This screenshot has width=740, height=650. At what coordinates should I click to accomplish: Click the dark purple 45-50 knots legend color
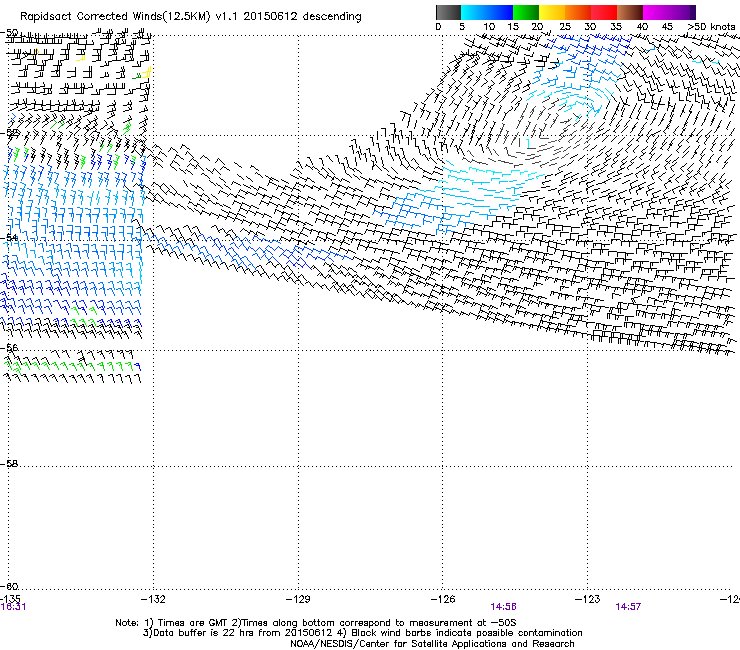pos(682,12)
